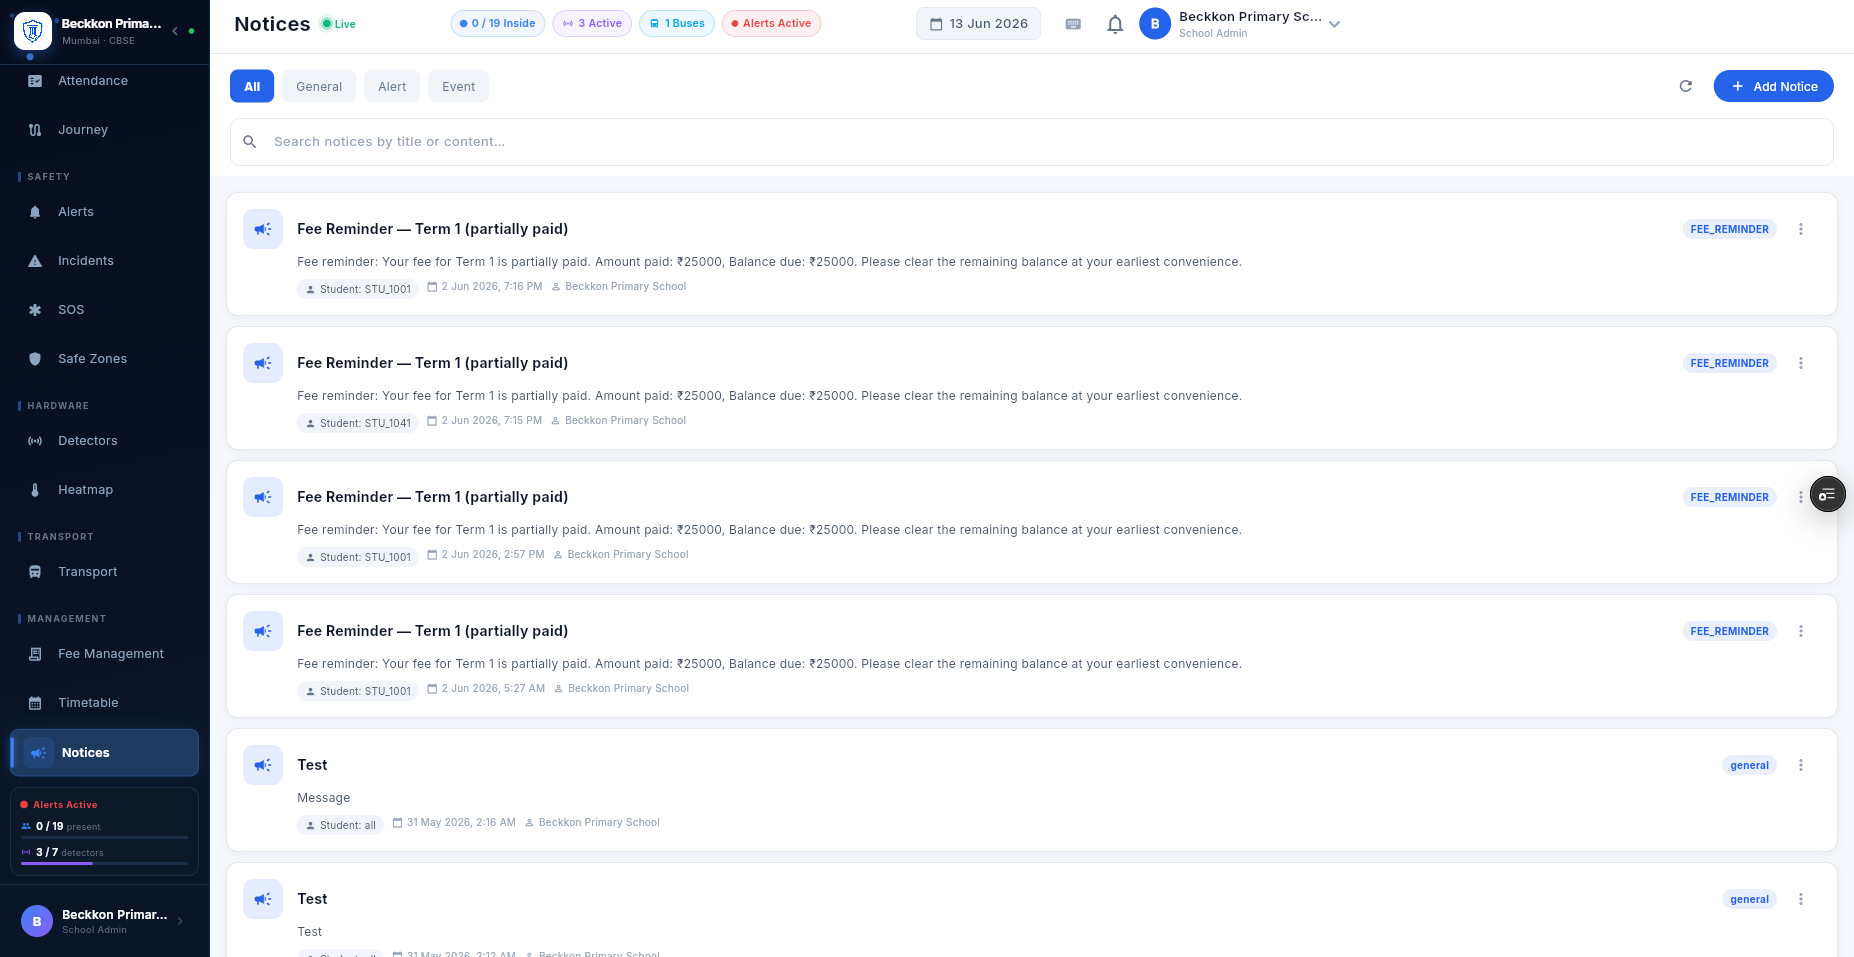This screenshot has width=1854, height=957.
Task: Click the Timetable sidebar label
Action: point(88,703)
